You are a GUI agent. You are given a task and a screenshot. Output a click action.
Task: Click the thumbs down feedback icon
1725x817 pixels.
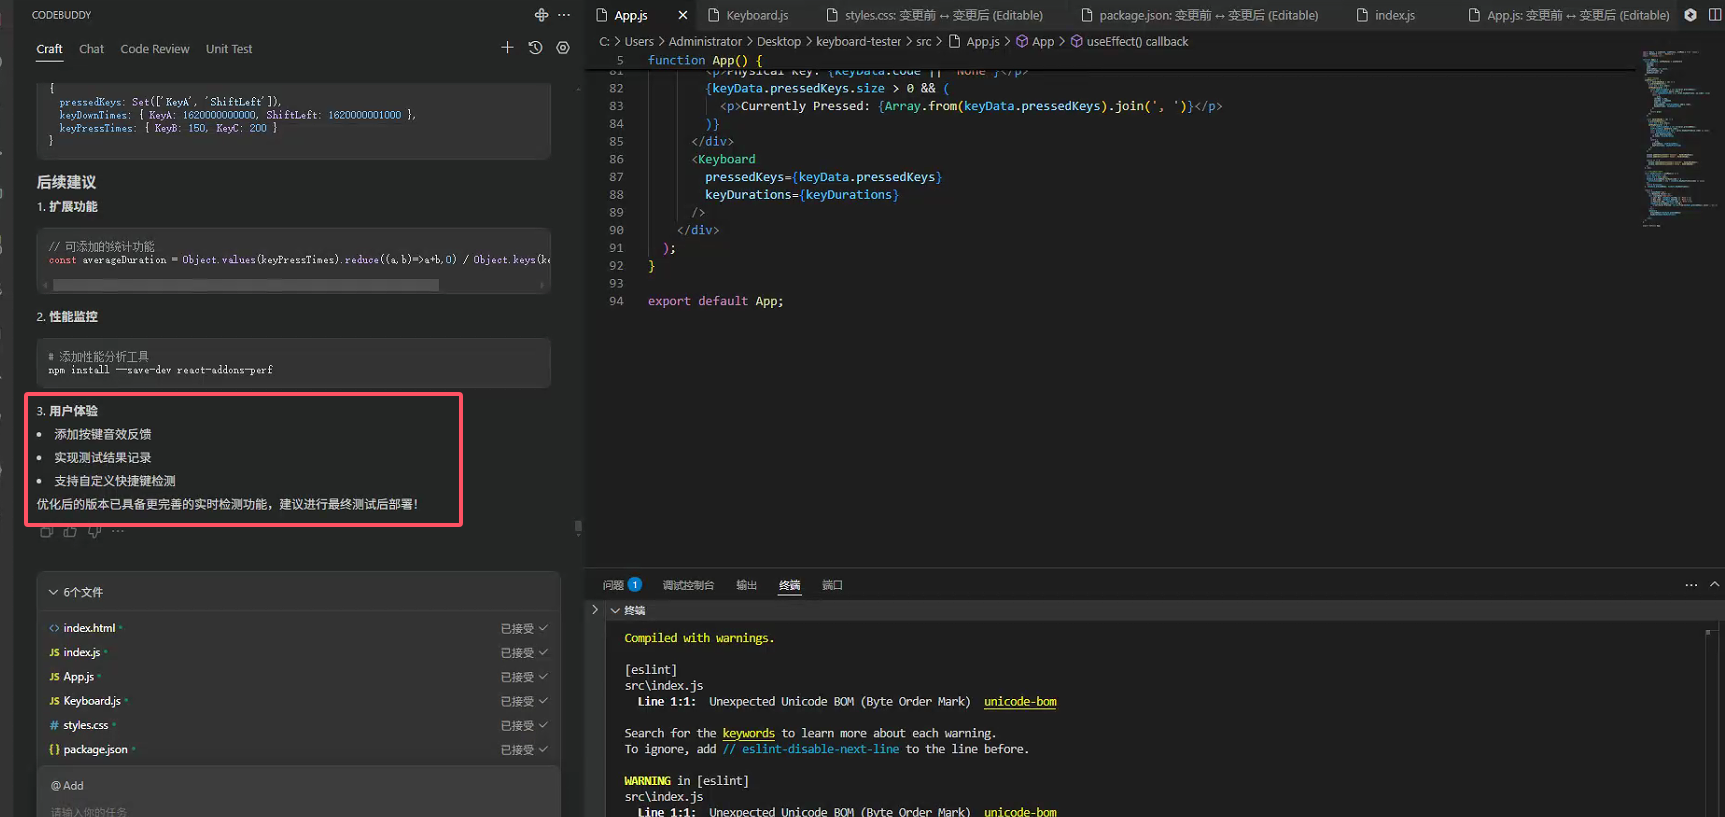point(94,532)
